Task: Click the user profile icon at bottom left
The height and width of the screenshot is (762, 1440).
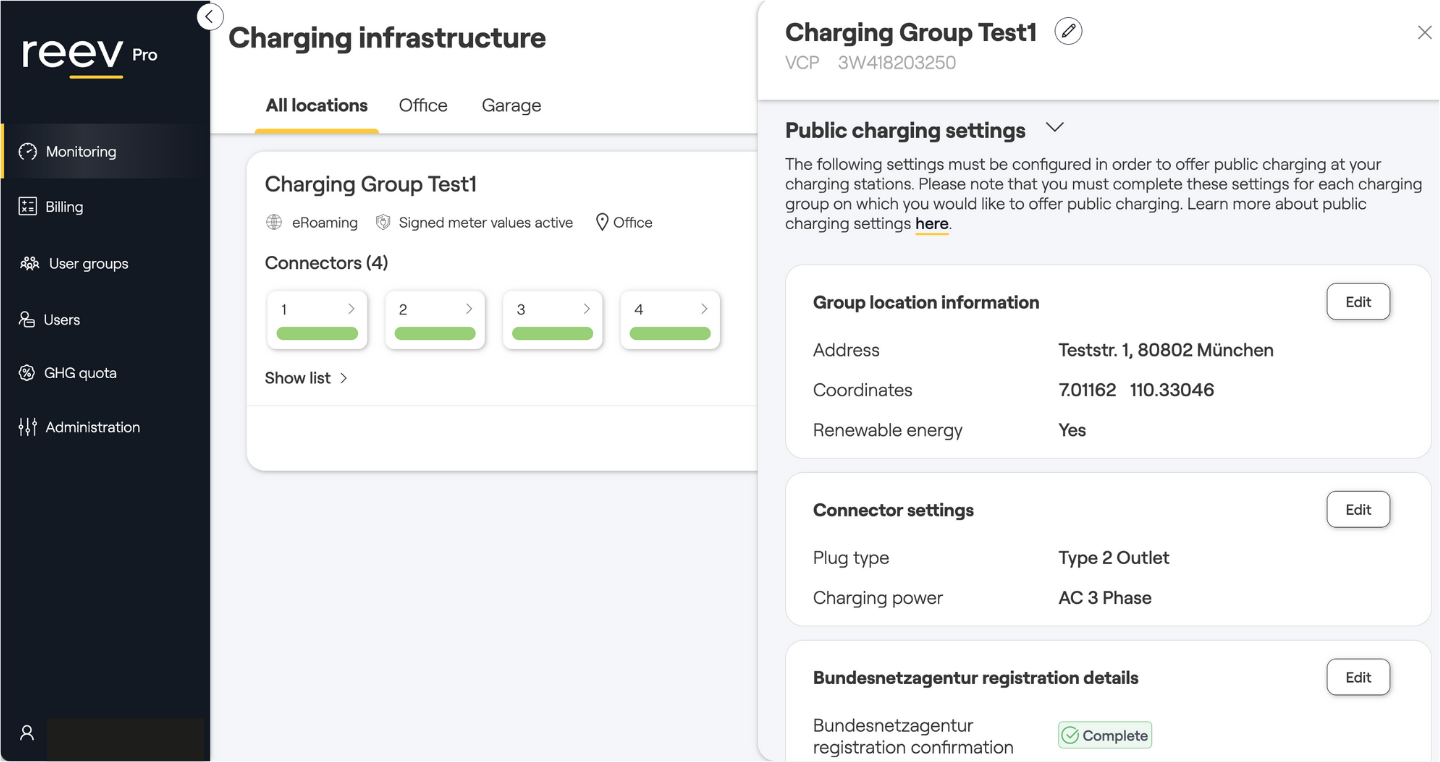Action: coord(27,733)
